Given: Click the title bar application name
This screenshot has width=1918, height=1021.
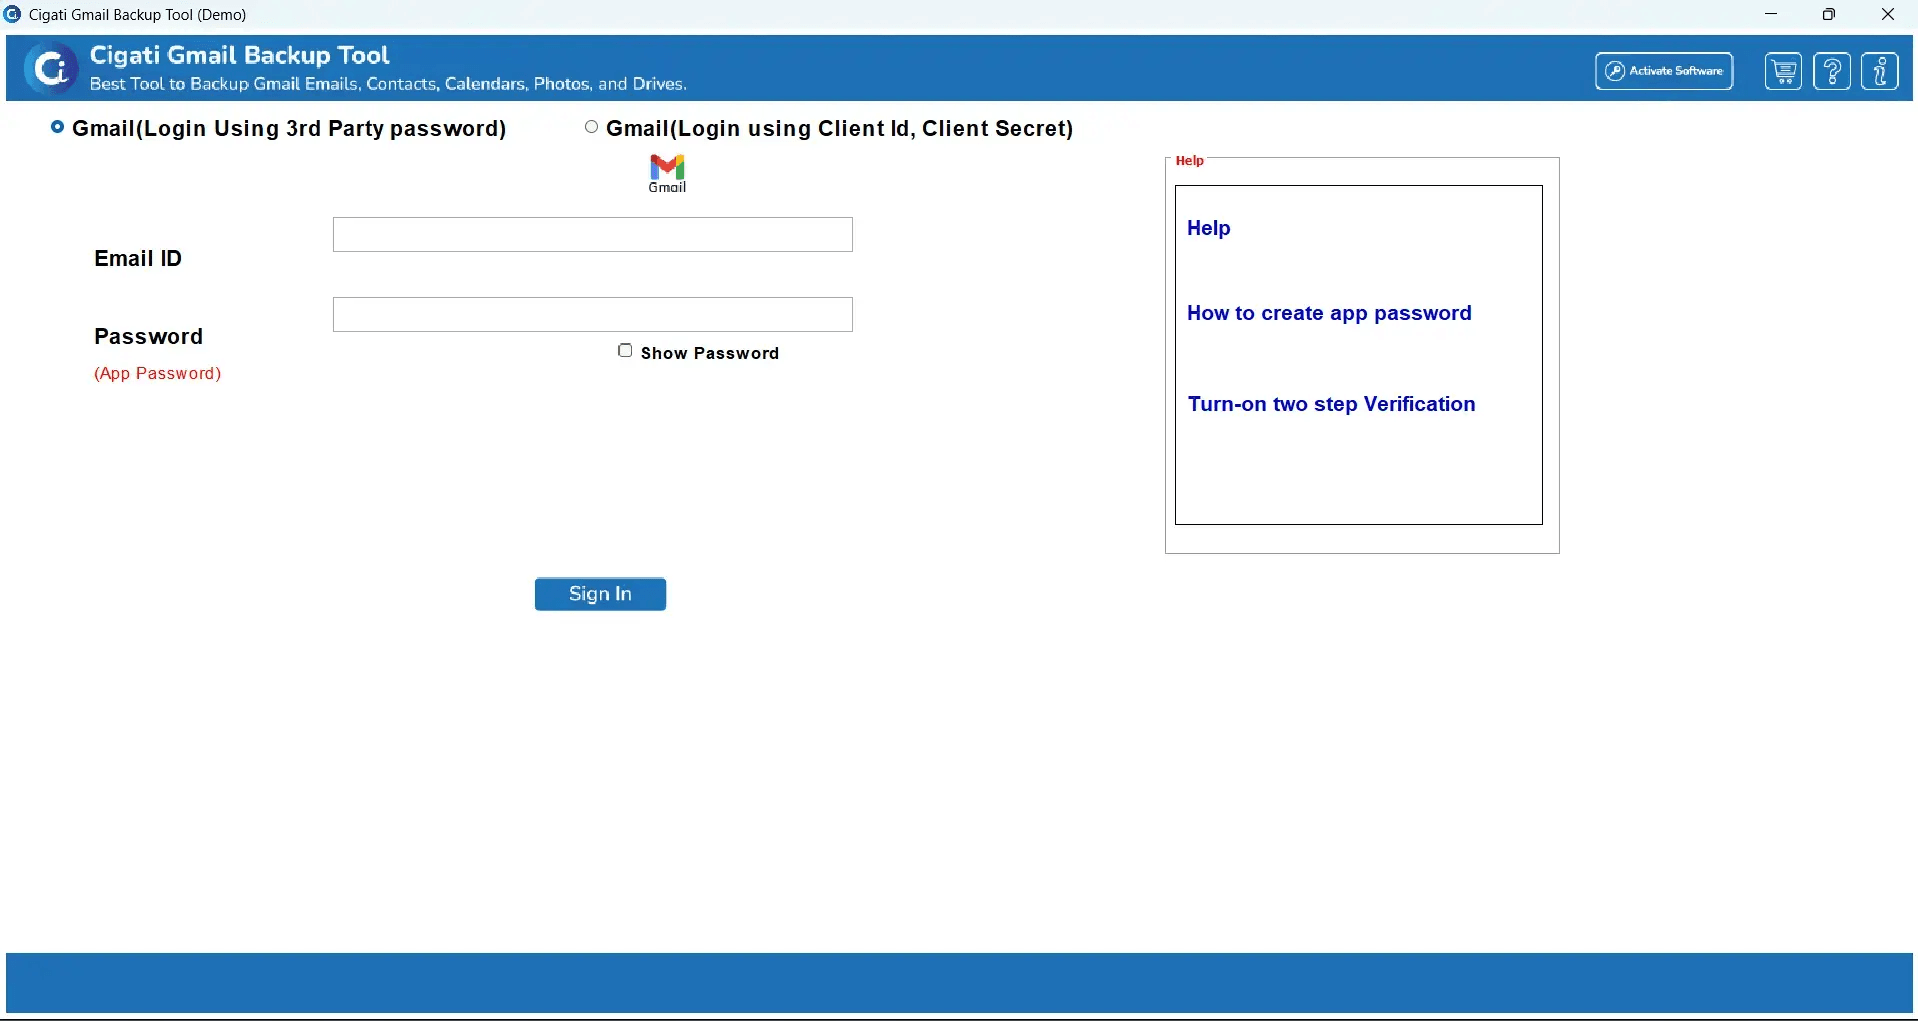Looking at the screenshot, I should coord(136,14).
